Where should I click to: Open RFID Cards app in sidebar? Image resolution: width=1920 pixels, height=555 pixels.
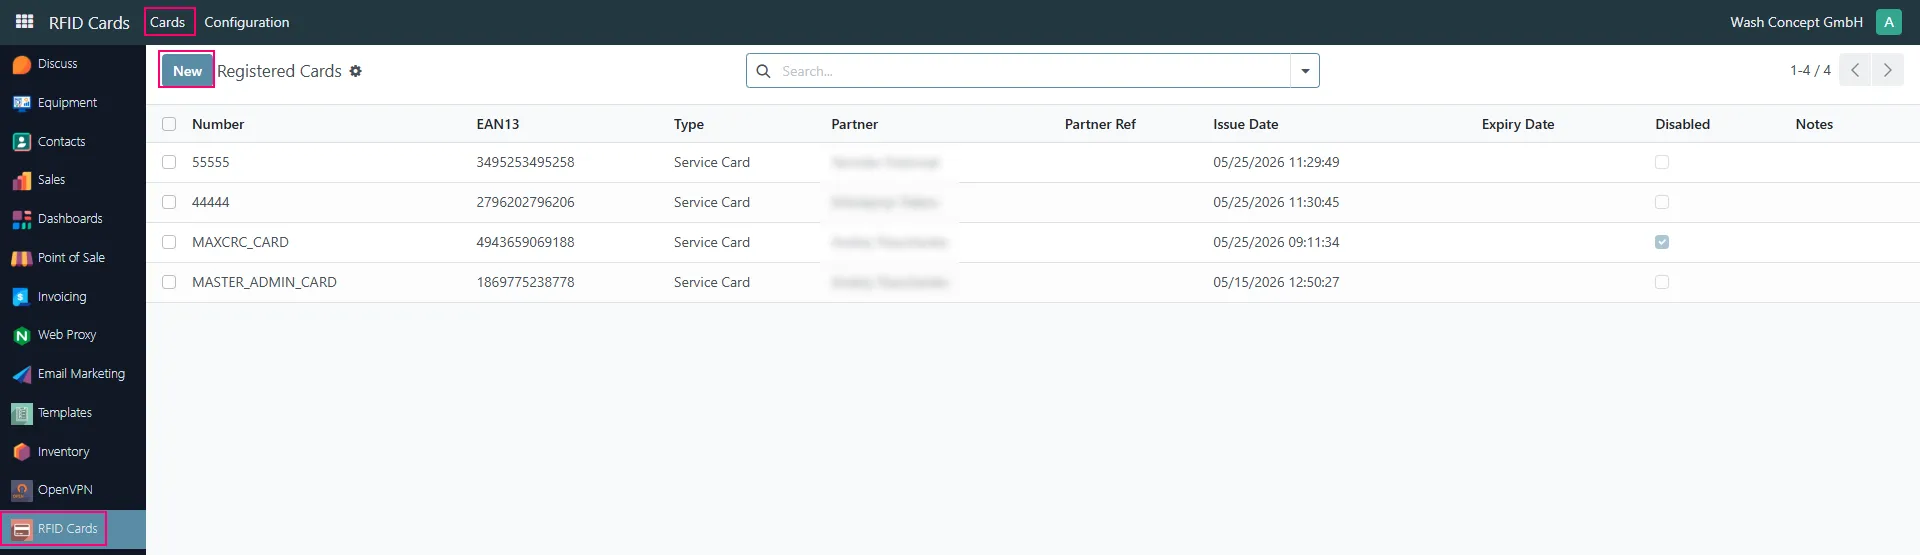pos(73,529)
